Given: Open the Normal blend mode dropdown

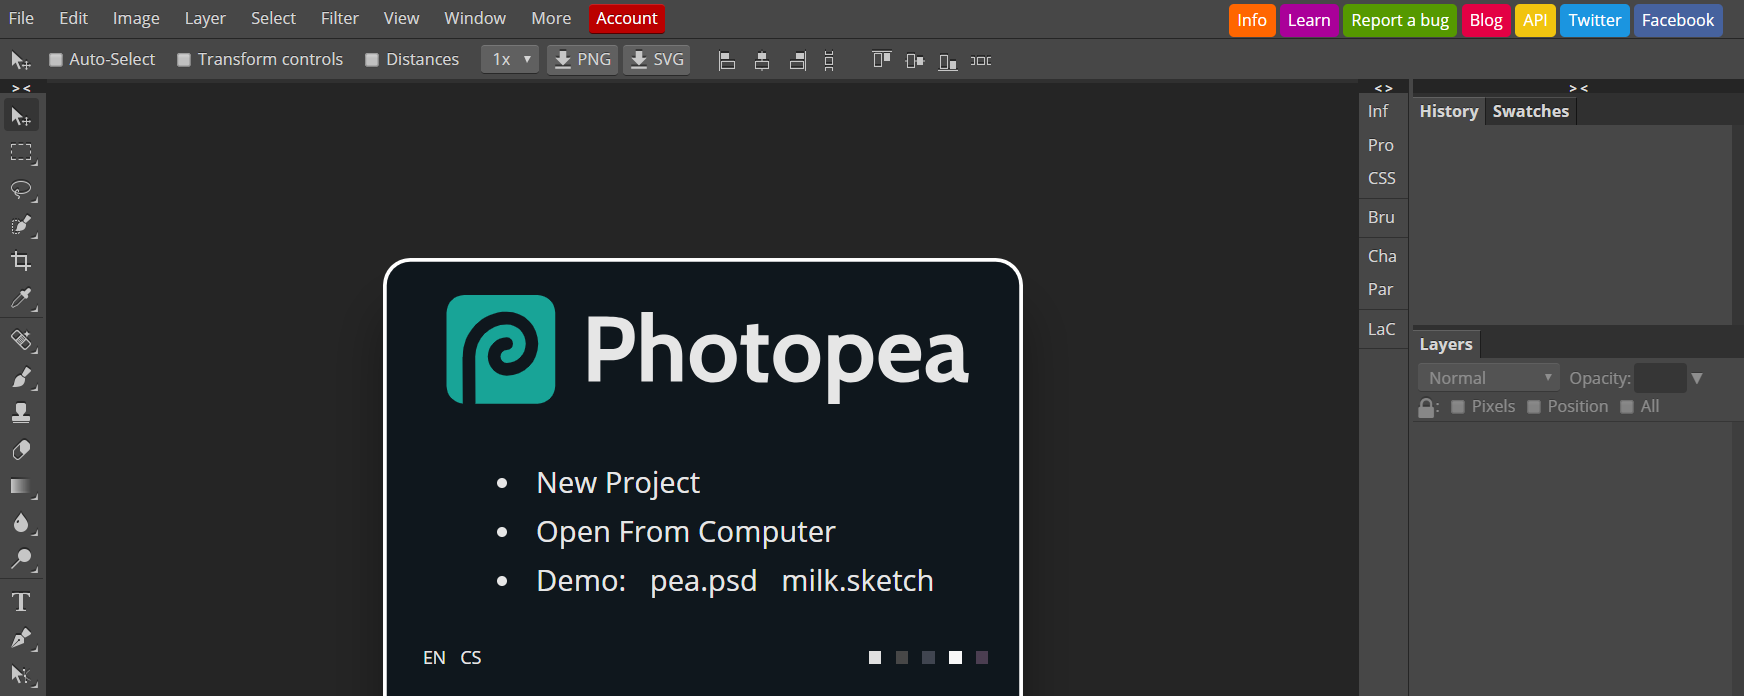Looking at the screenshot, I should click(x=1489, y=378).
